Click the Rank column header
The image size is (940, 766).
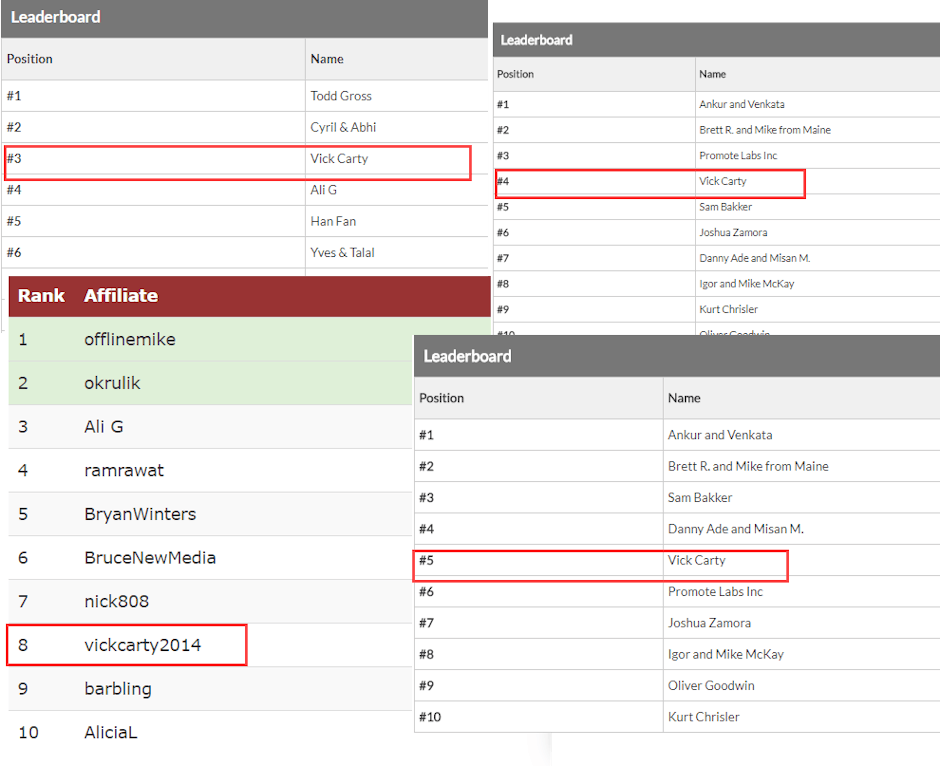41,296
